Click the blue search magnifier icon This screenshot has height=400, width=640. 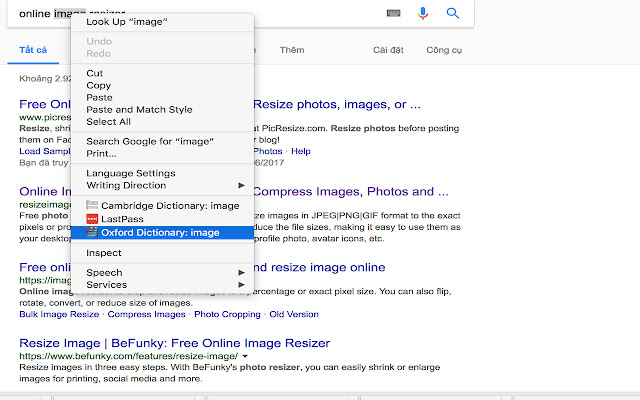pos(452,13)
